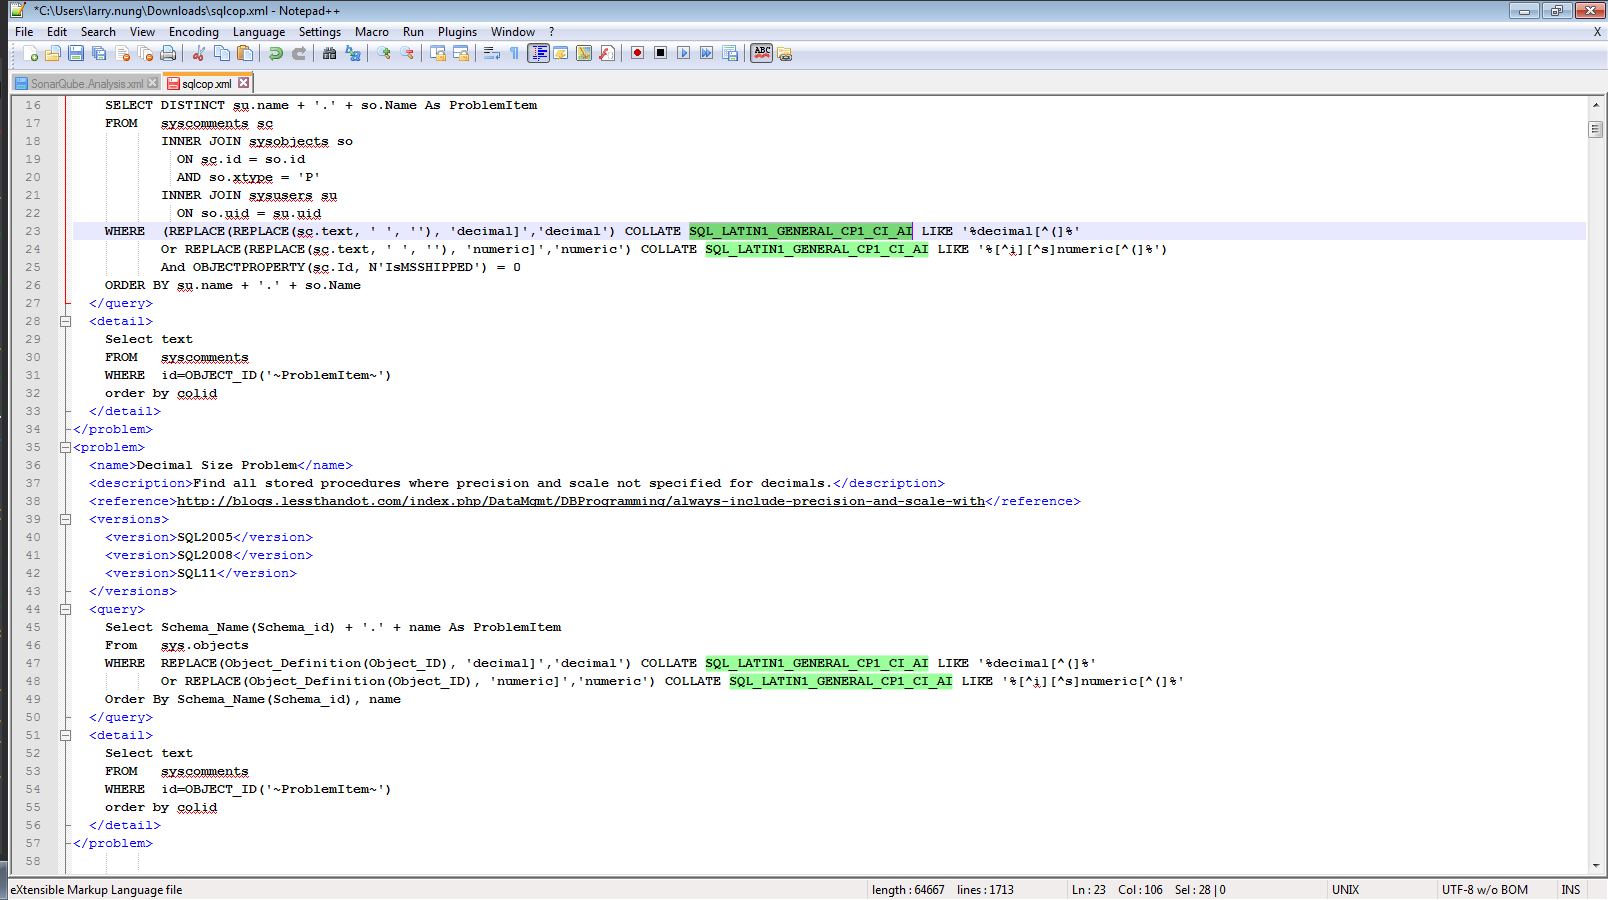
Task: Click the Zoom Out toolbar icon
Action: click(407, 53)
